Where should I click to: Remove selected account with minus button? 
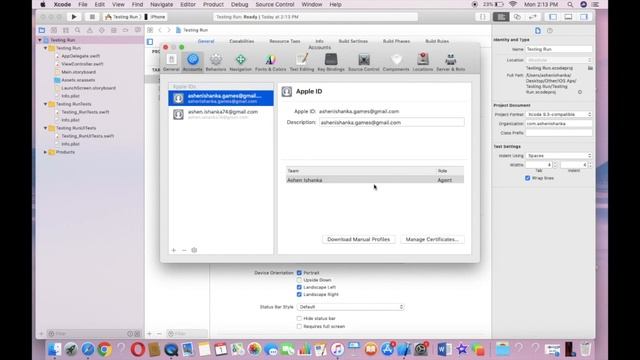tap(184, 250)
